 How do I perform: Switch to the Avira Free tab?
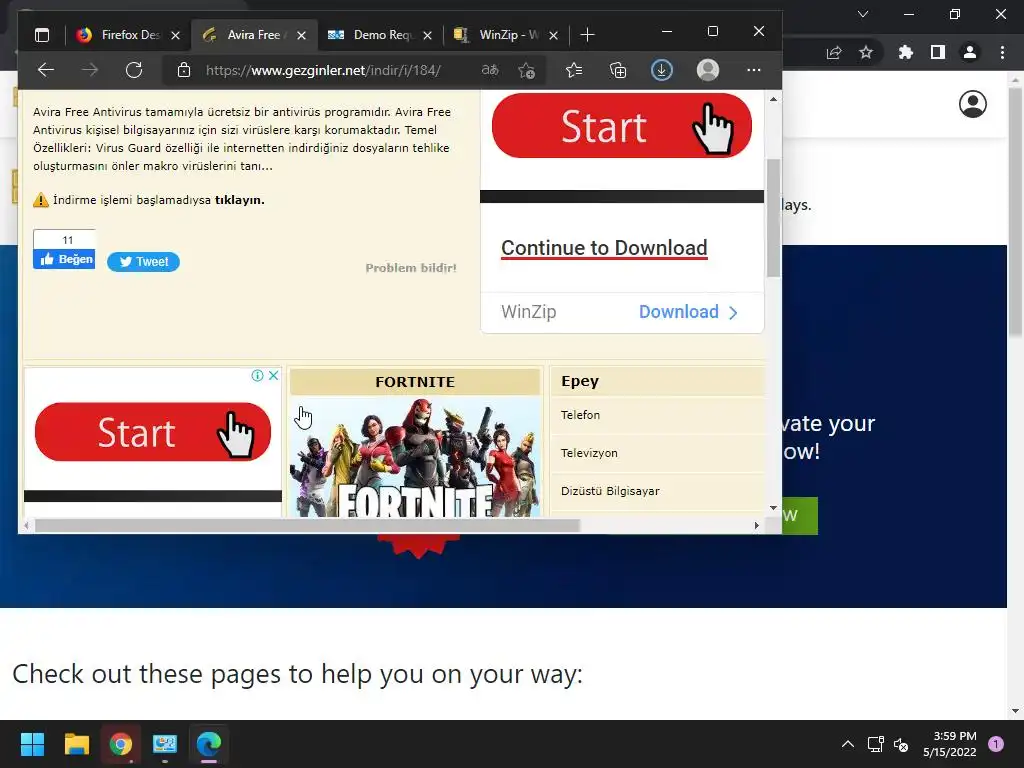(253, 35)
